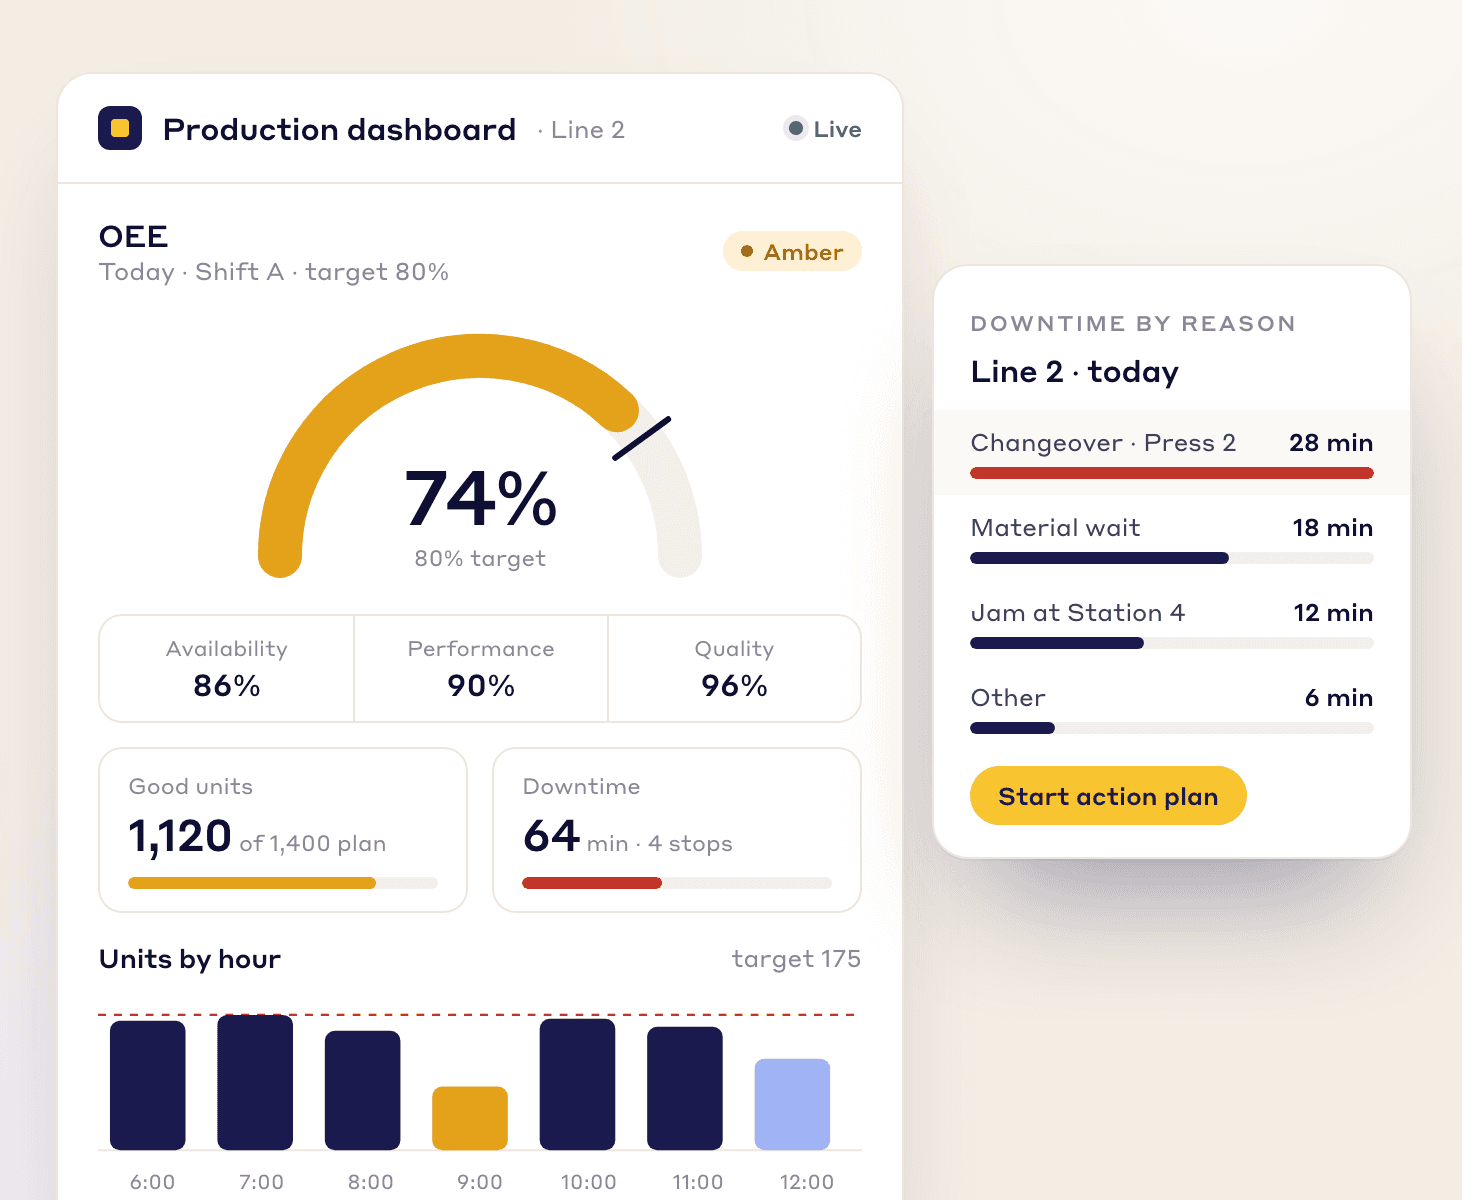Click the Live status label
This screenshot has height=1200, width=1462.
pos(837,129)
